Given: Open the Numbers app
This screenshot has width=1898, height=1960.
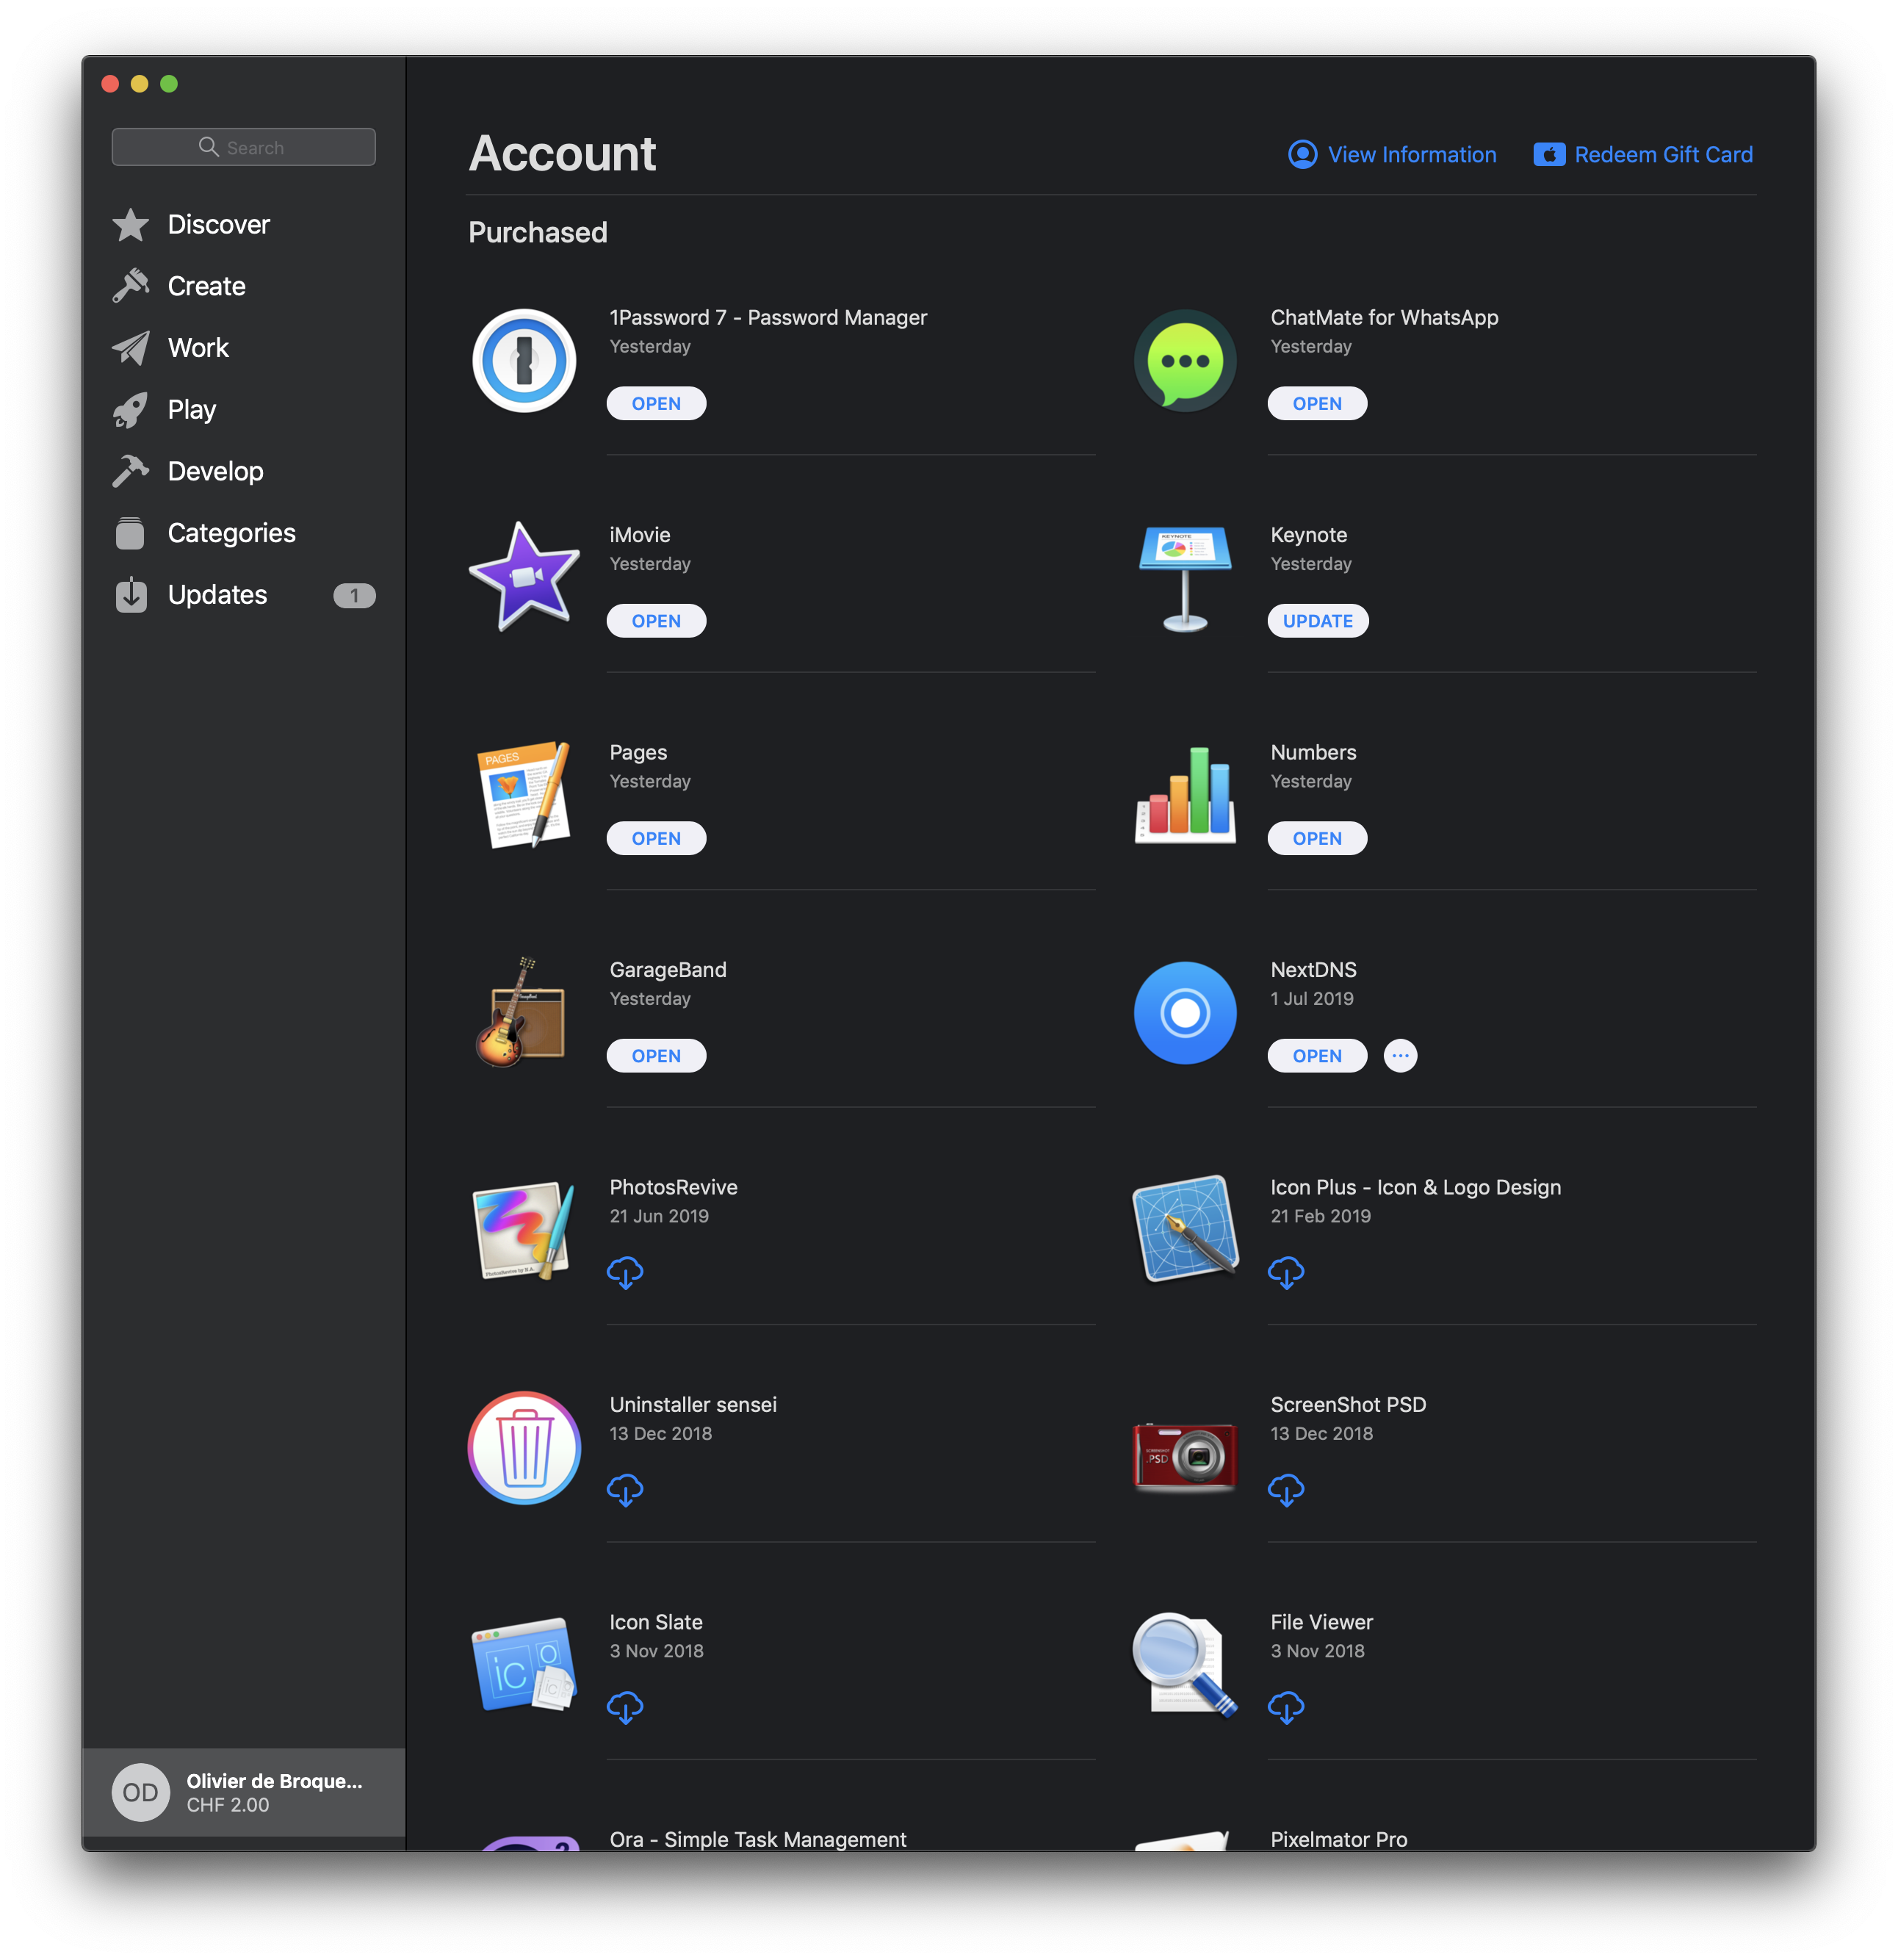Looking at the screenshot, I should tap(1316, 838).
